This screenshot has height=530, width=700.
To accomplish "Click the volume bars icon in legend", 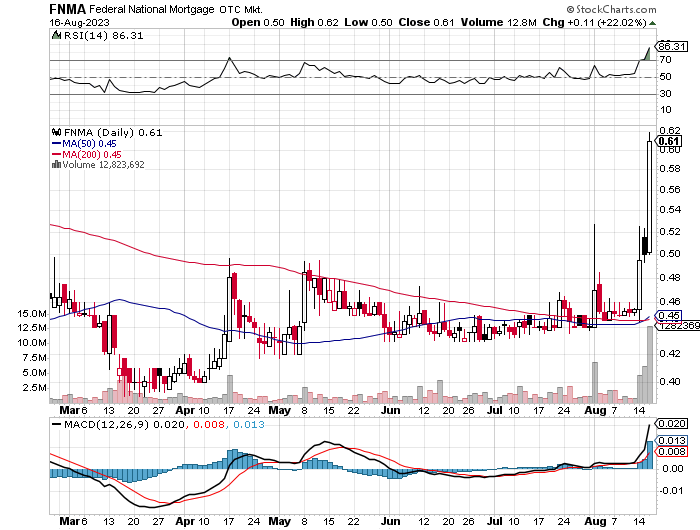I will coord(56,164).
